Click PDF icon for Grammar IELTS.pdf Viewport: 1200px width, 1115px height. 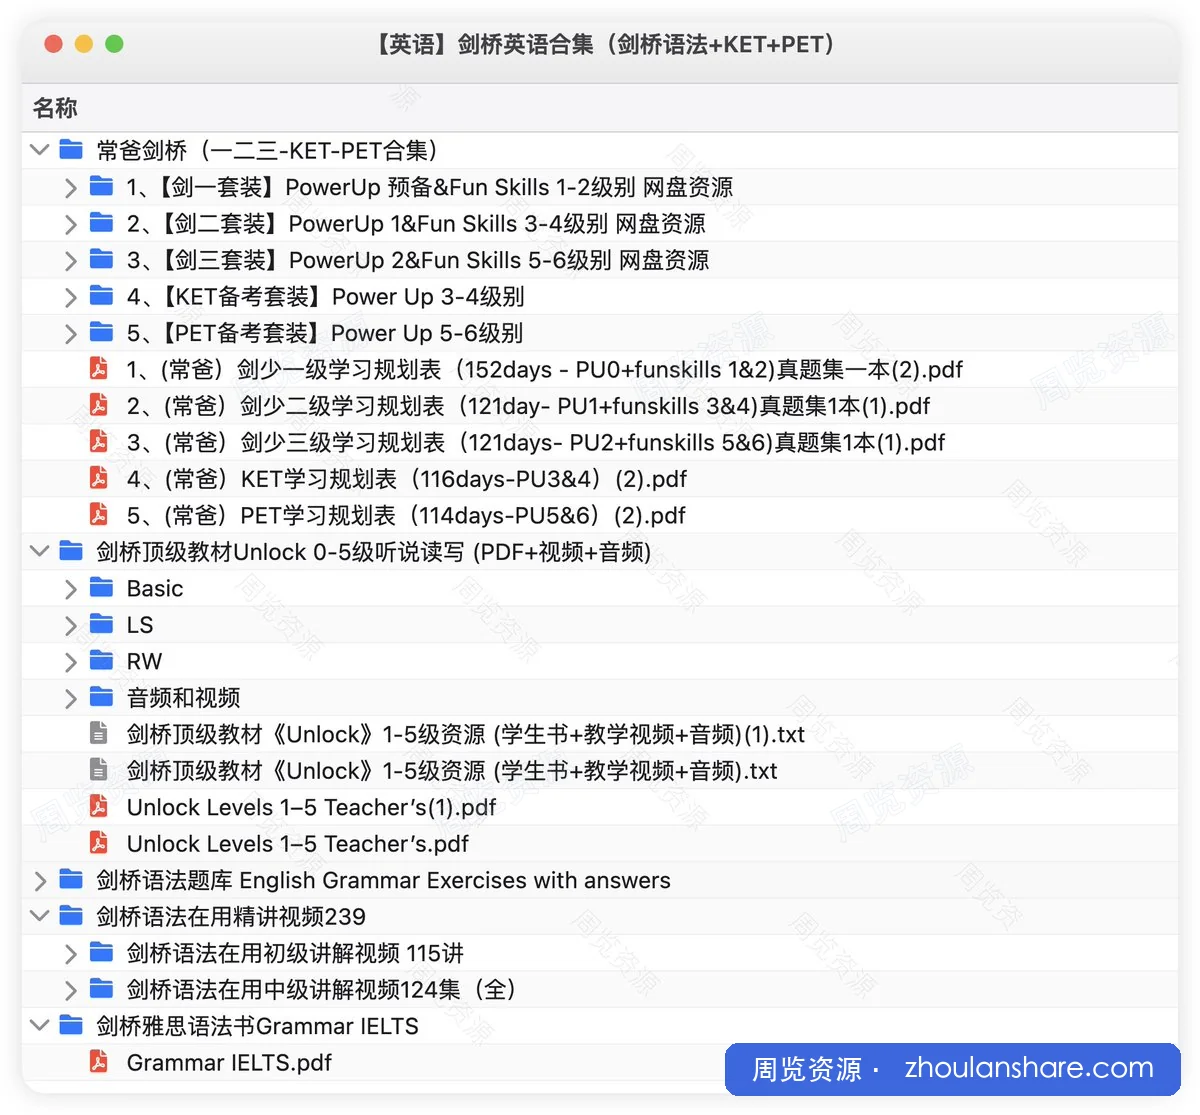(x=99, y=1062)
